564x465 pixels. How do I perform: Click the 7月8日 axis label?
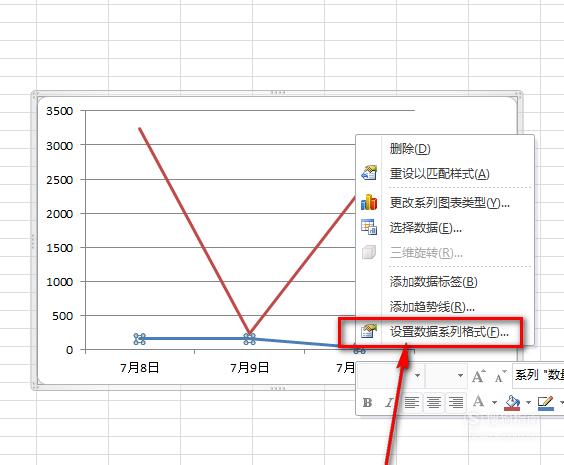tap(140, 368)
